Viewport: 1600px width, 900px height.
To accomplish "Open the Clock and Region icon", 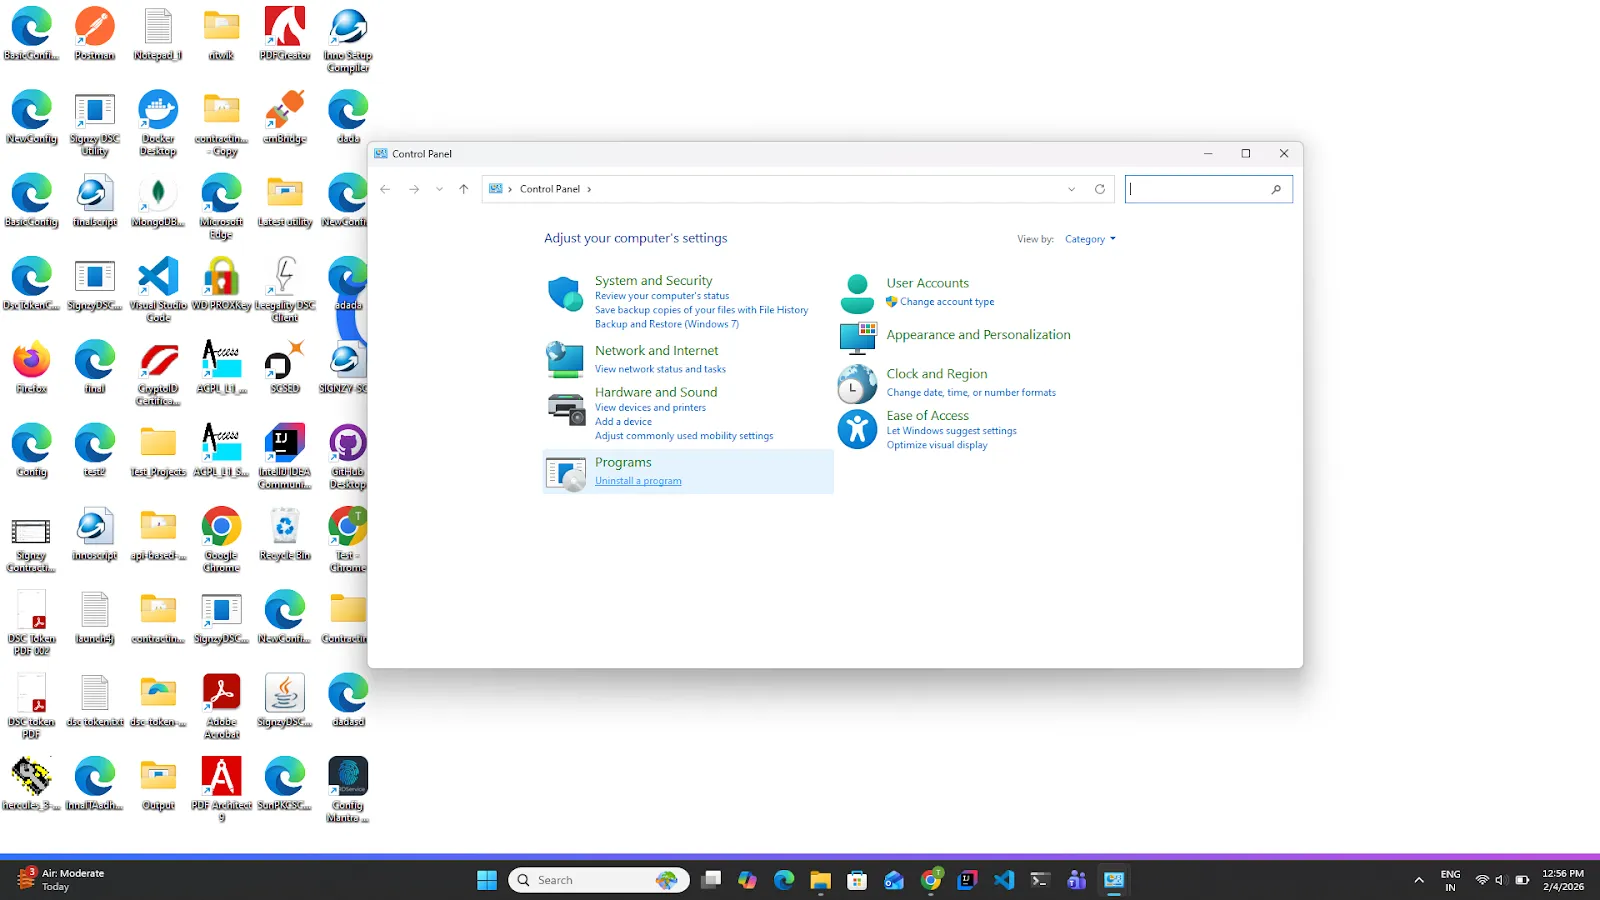I will point(857,383).
